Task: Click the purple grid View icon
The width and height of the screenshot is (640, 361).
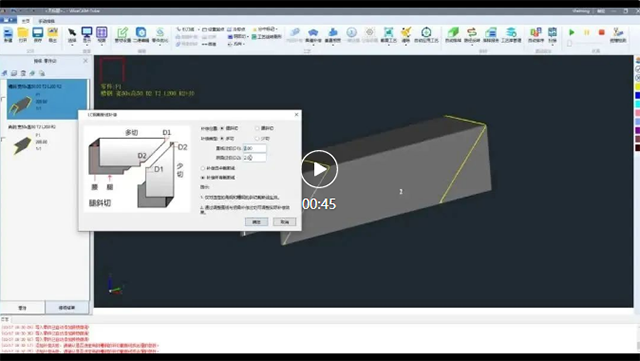Action: 102,33
